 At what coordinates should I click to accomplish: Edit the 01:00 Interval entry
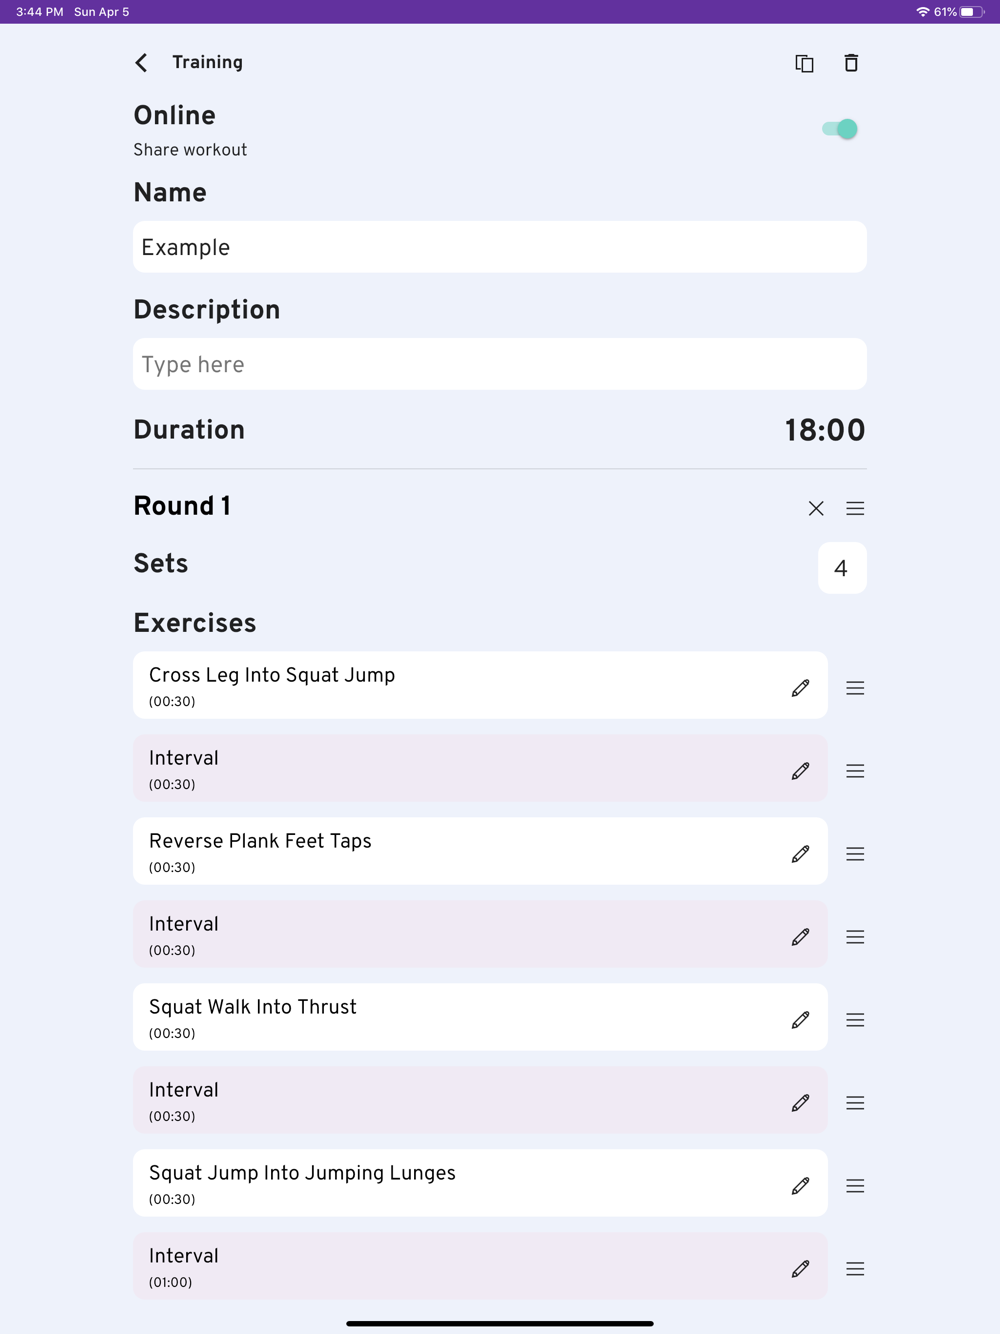[x=800, y=1269]
